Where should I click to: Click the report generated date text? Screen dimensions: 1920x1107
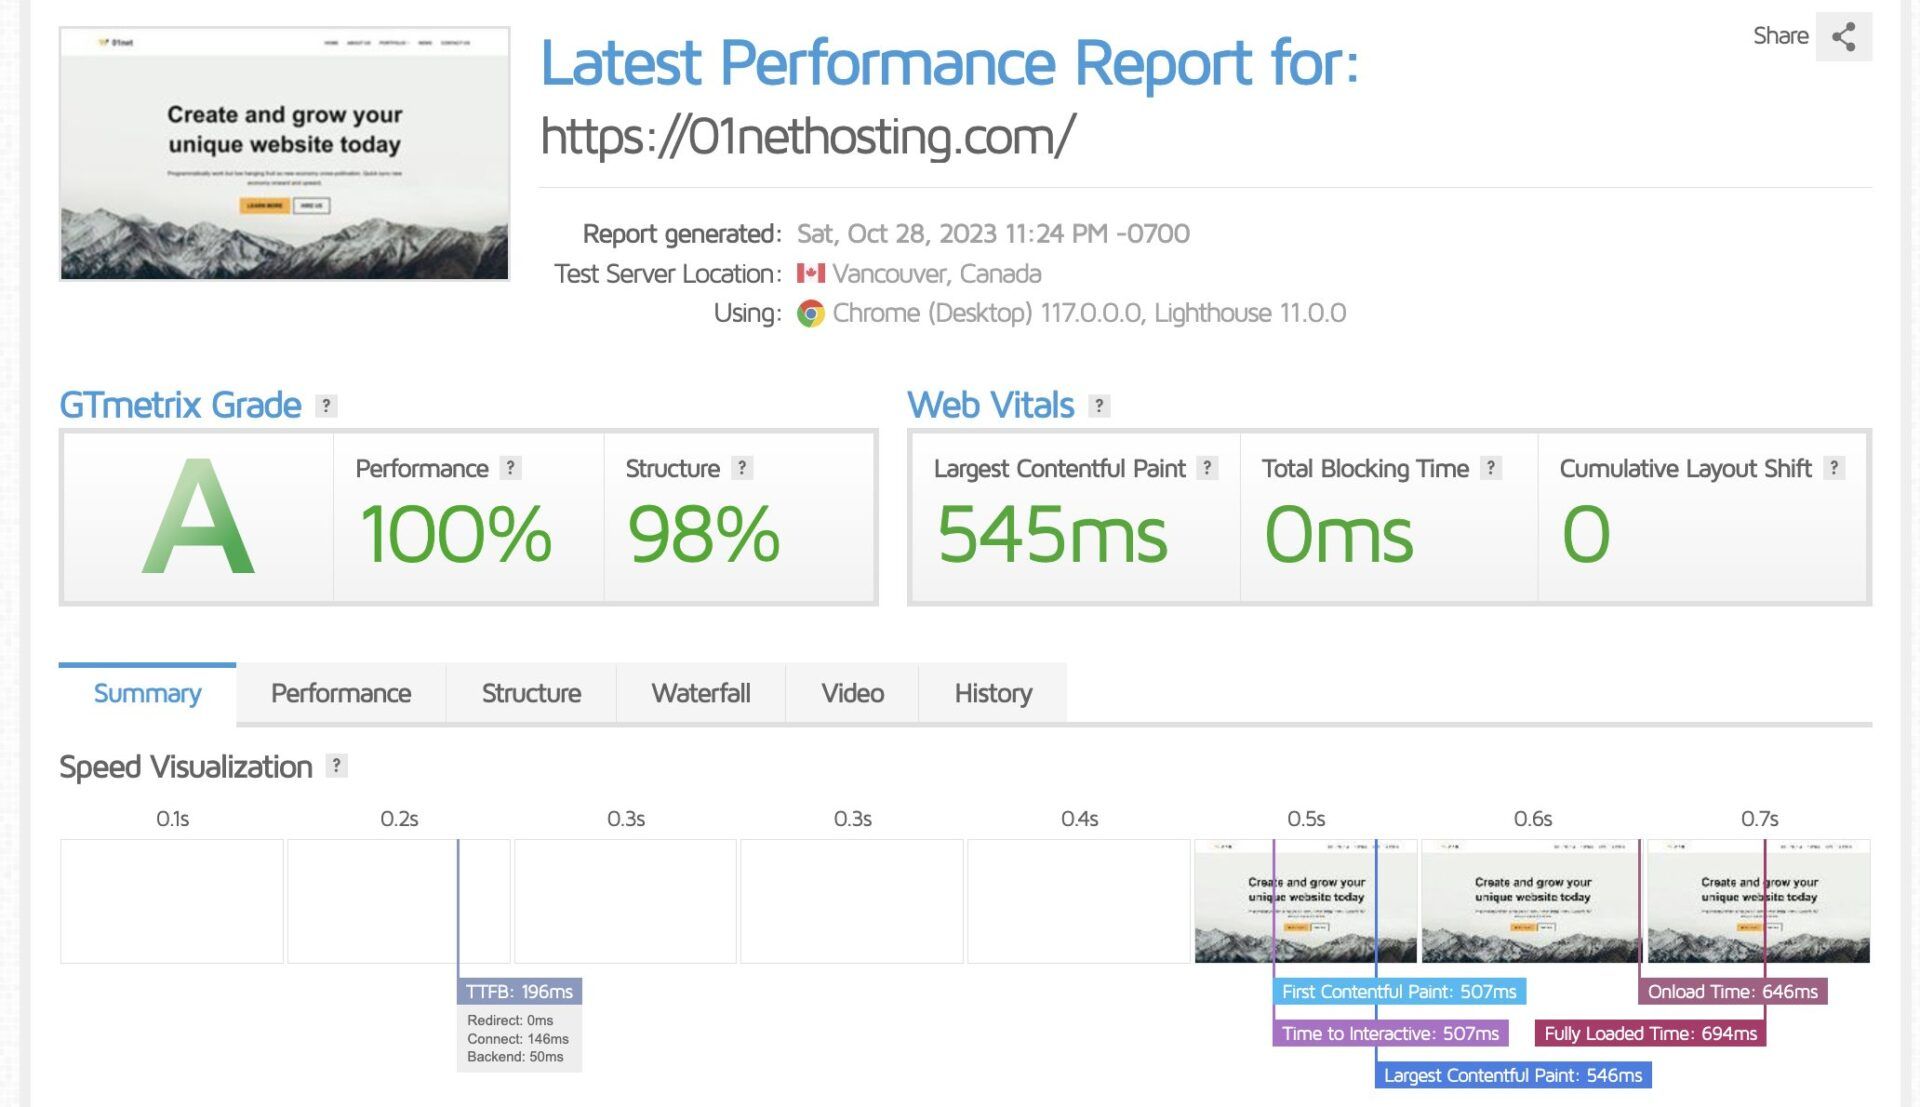click(993, 234)
